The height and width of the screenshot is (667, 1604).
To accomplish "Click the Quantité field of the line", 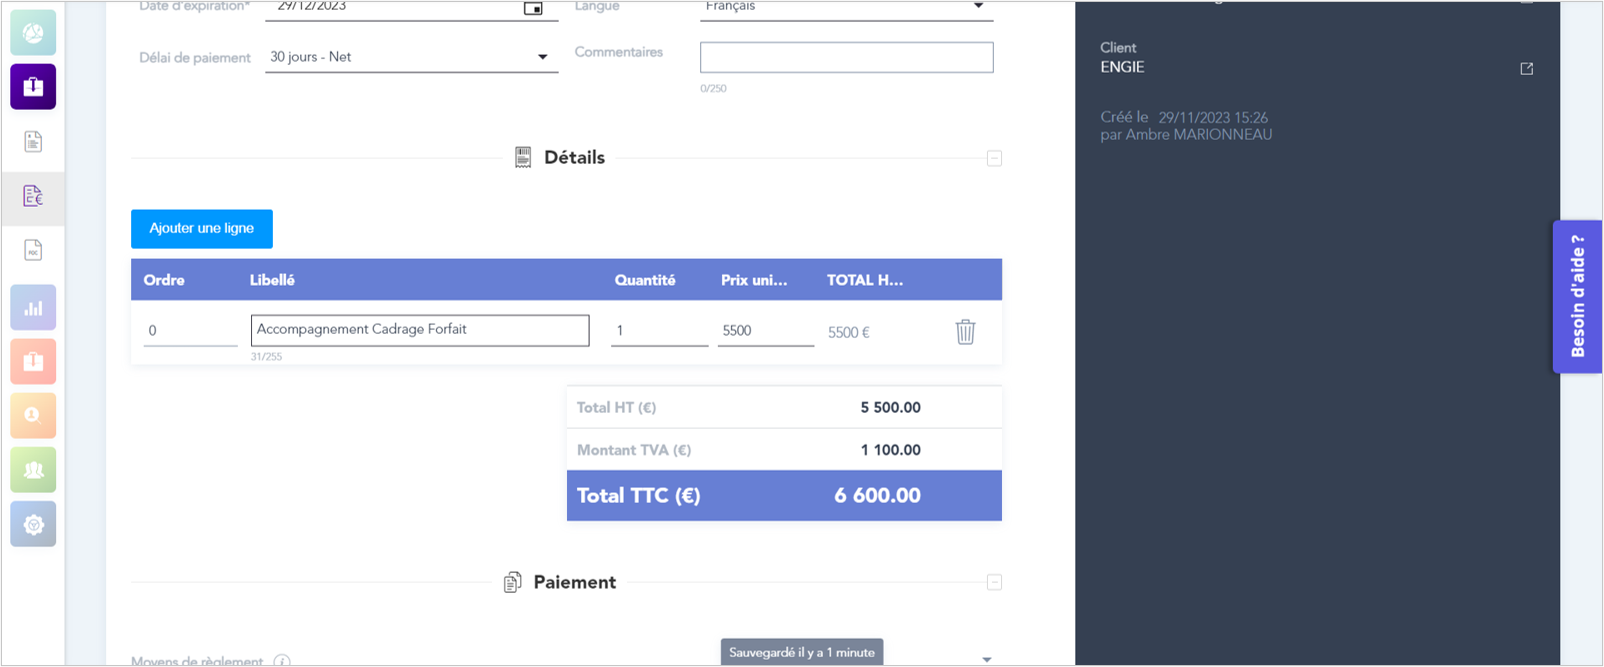I will pos(659,331).
